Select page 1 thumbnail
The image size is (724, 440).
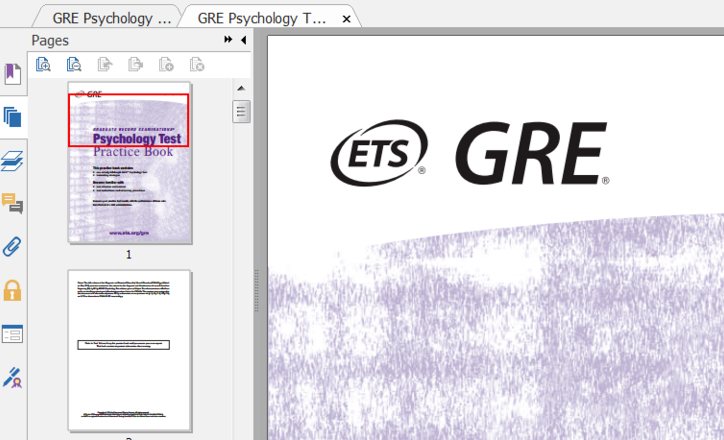130,163
